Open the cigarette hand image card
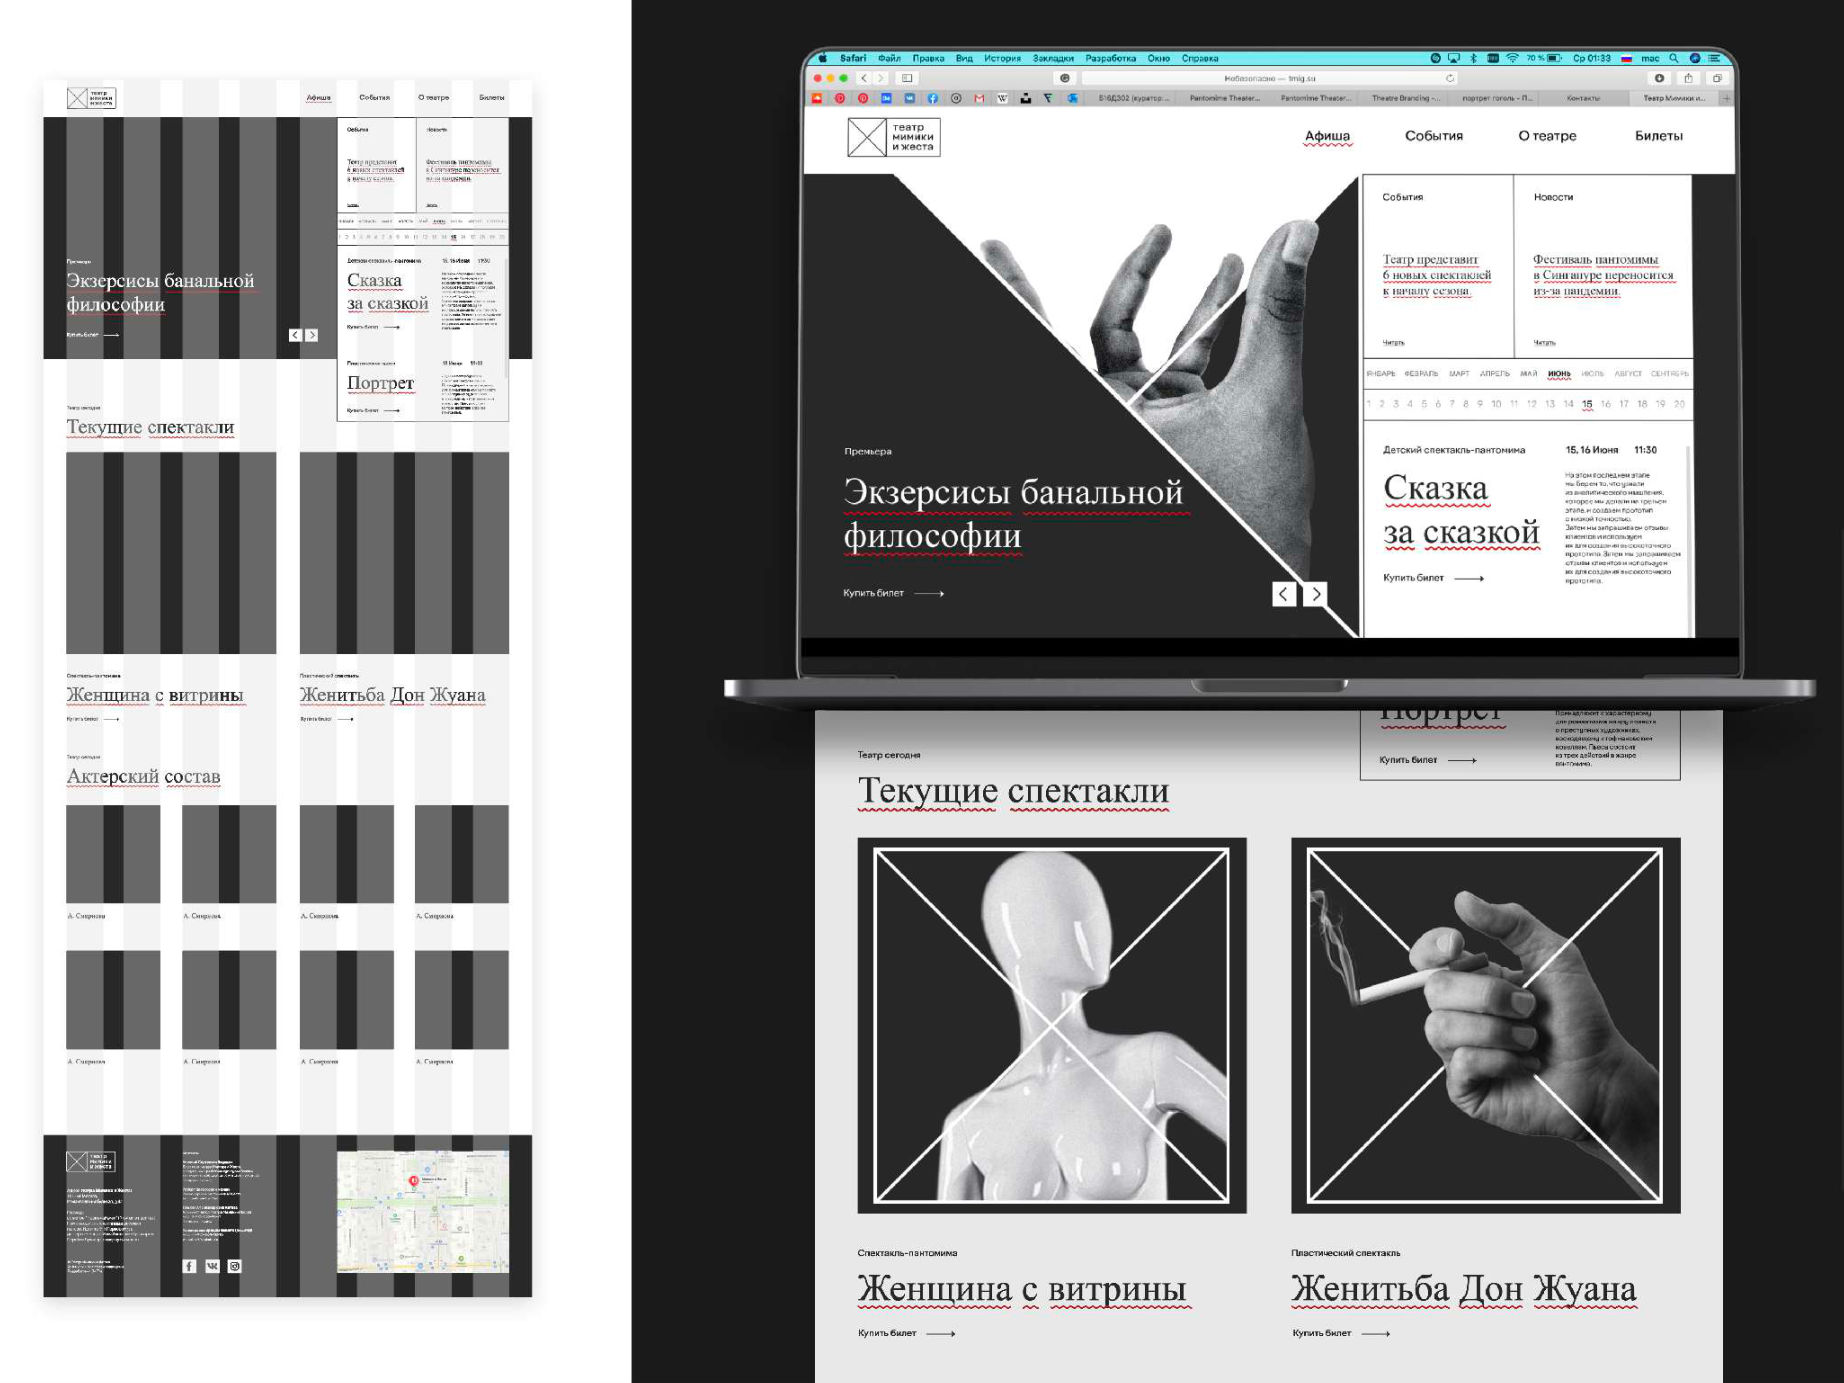 click(x=1485, y=1025)
